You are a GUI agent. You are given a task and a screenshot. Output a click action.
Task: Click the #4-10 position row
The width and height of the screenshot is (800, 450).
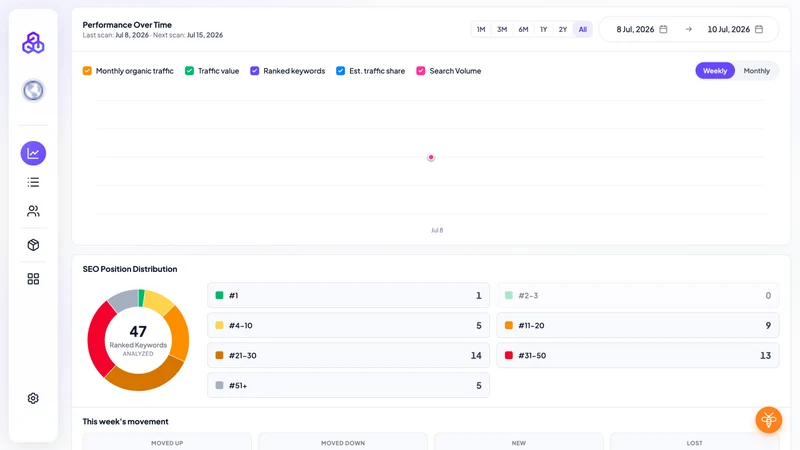pos(348,326)
